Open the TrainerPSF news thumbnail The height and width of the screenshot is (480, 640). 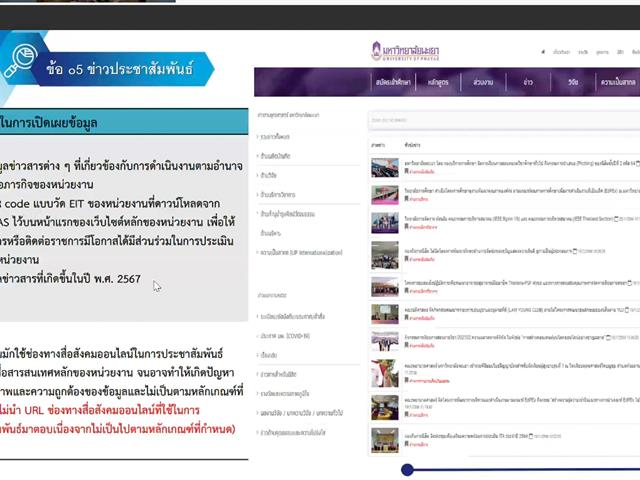pyautogui.click(x=385, y=287)
